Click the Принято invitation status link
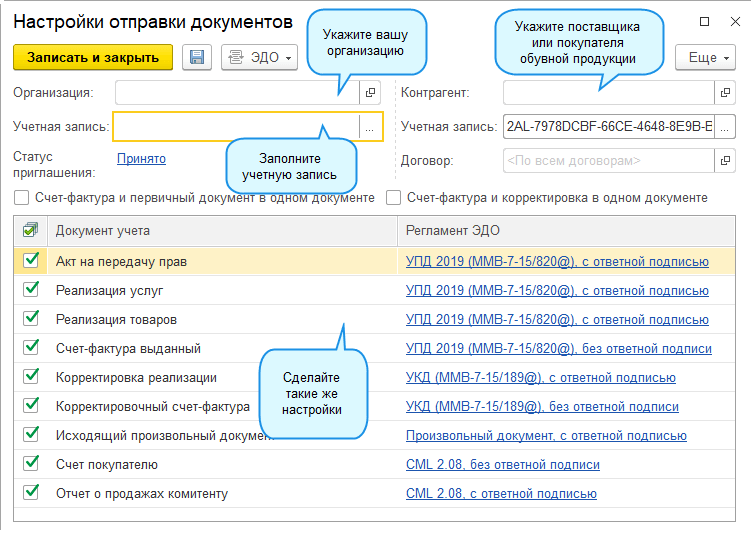This screenshot has height=534, width=755. click(x=141, y=158)
